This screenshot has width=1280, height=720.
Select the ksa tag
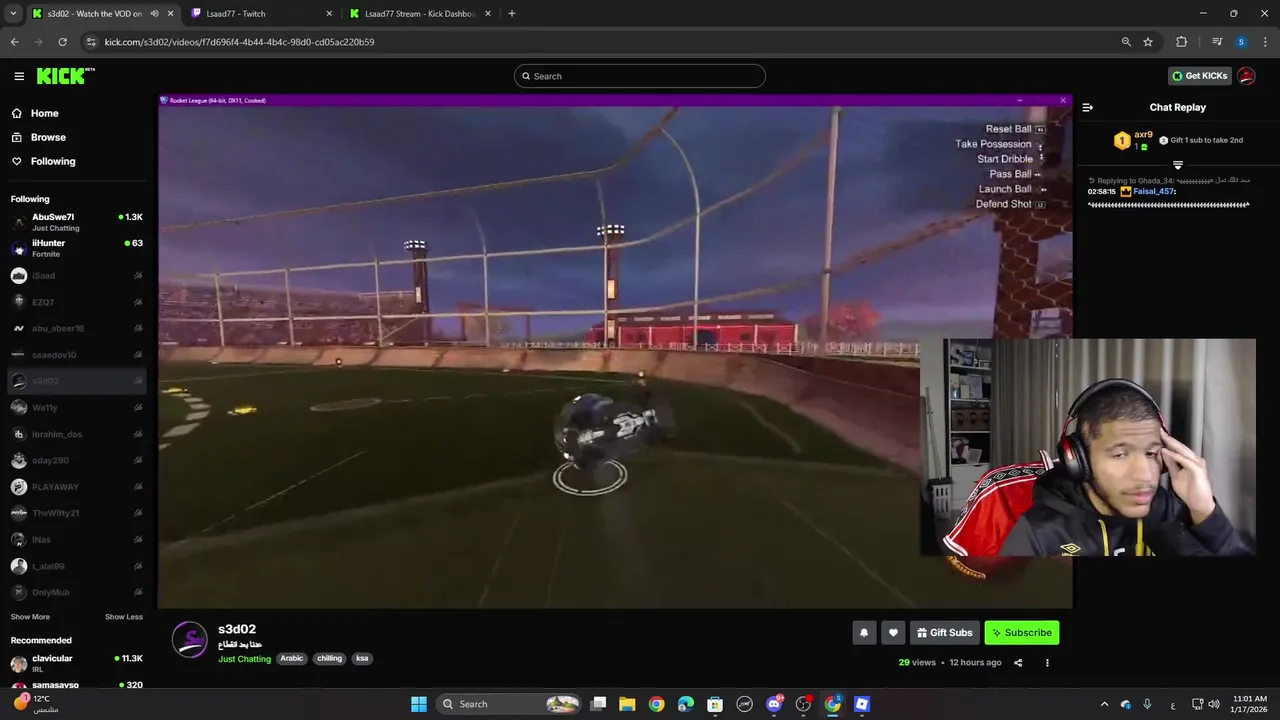pyautogui.click(x=362, y=659)
